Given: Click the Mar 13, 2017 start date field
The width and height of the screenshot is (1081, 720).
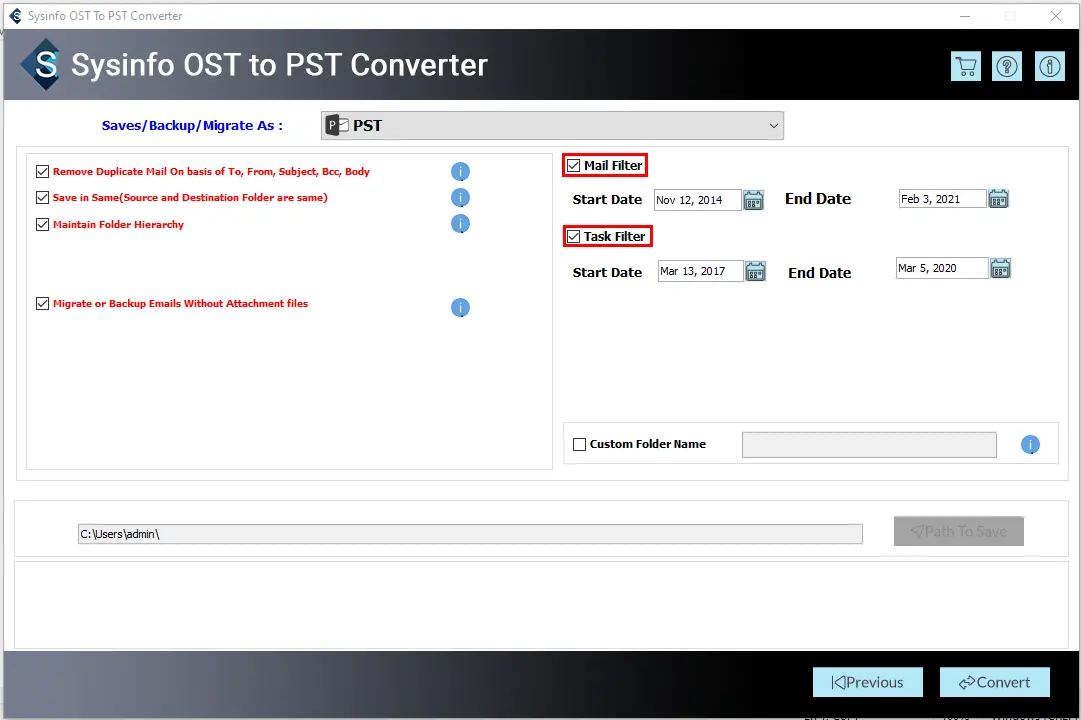Looking at the screenshot, I should point(700,271).
